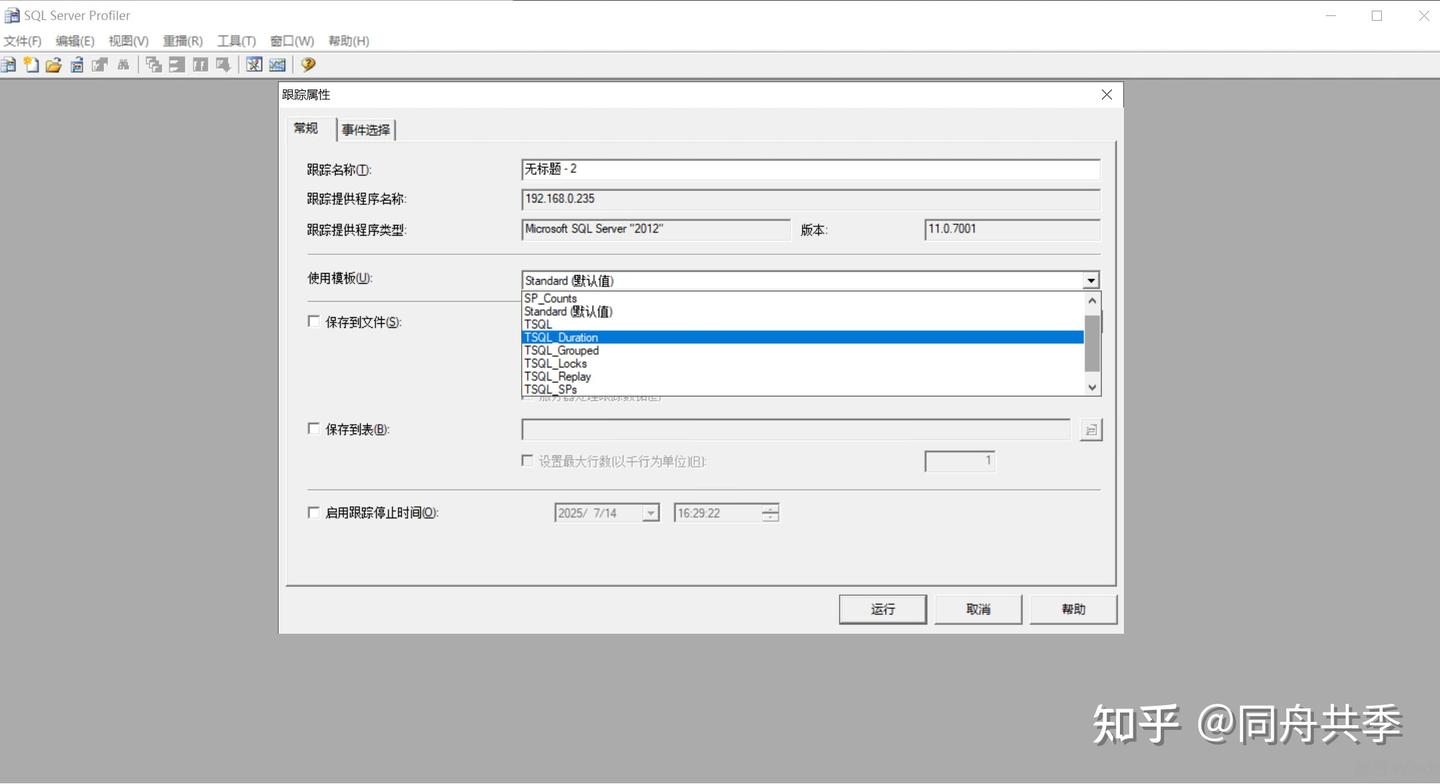Click the New Trace toolbar icon

pos(8,65)
